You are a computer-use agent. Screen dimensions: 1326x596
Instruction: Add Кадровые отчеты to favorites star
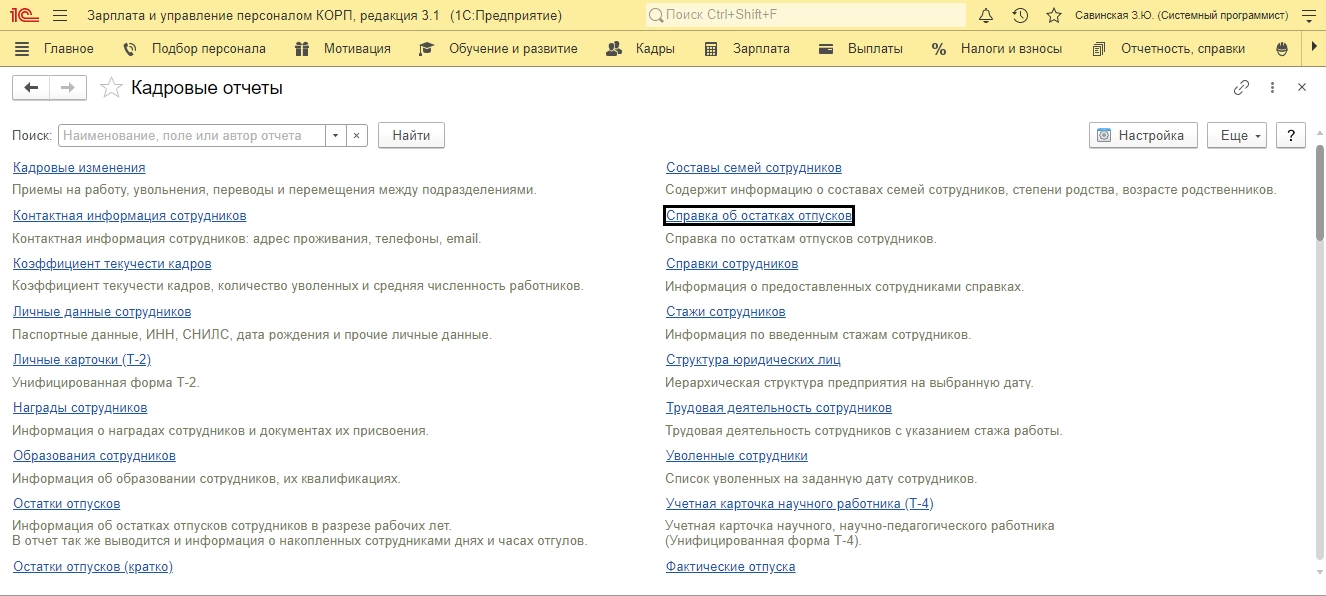point(112,88)
